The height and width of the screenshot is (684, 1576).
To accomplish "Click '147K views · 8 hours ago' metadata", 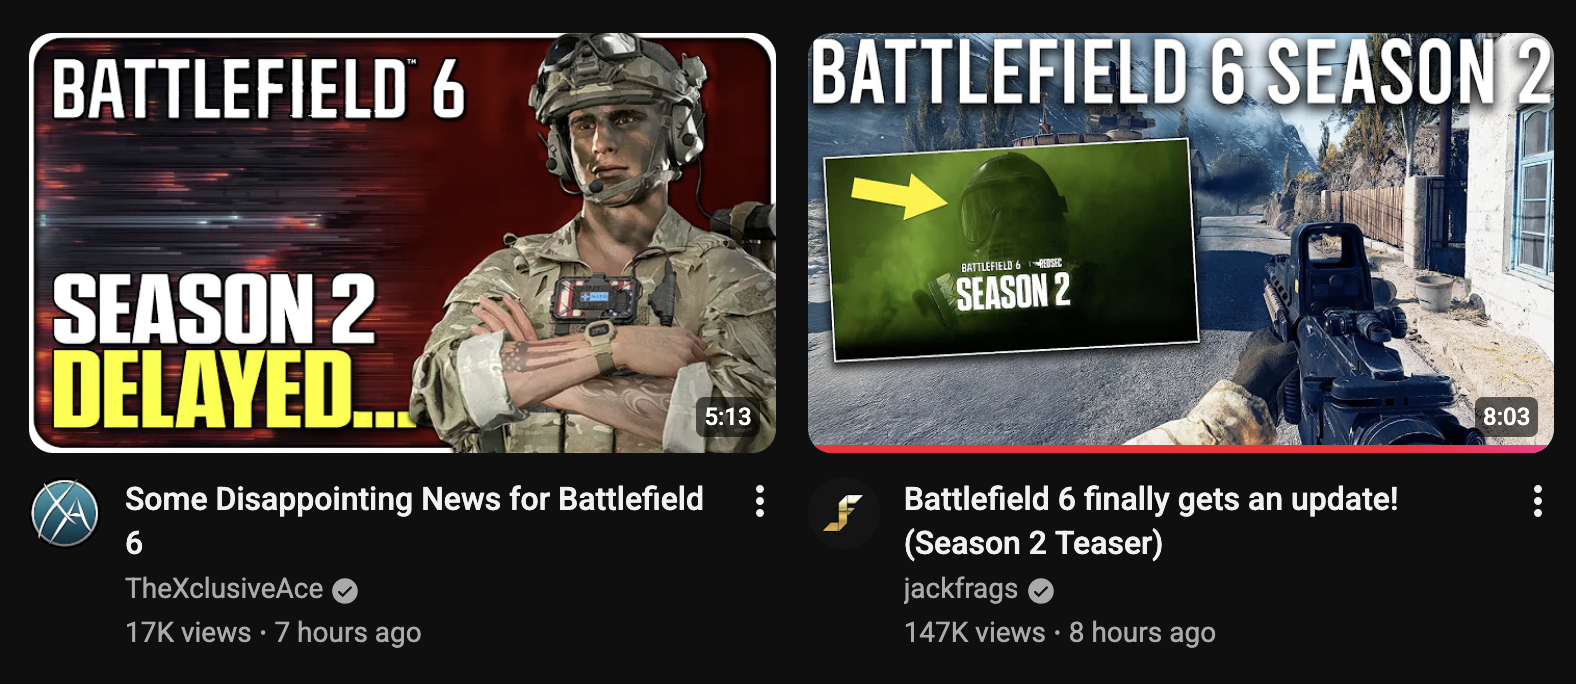I will tap(1060, 632).
